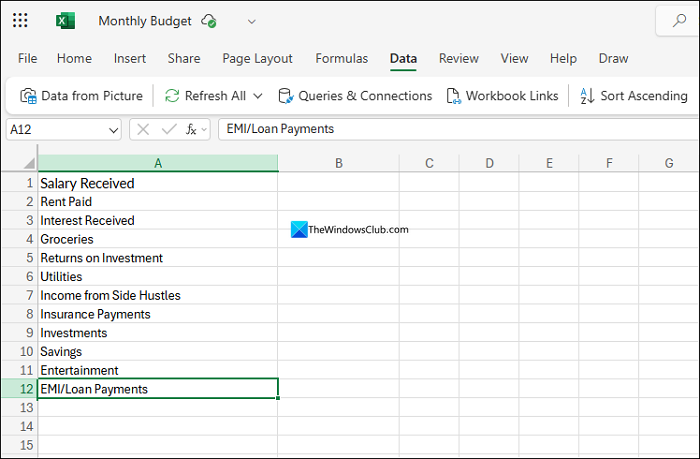Select row 13 header
Screen dimensions: 700x459
(x=20, y=408)
